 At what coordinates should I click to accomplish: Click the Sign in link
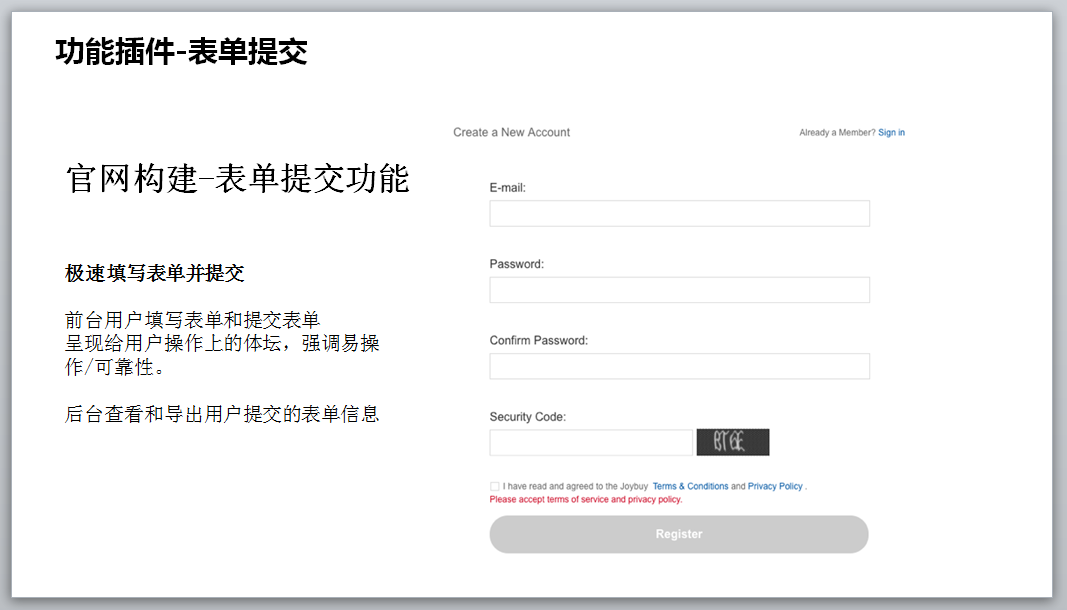[891, 133]
